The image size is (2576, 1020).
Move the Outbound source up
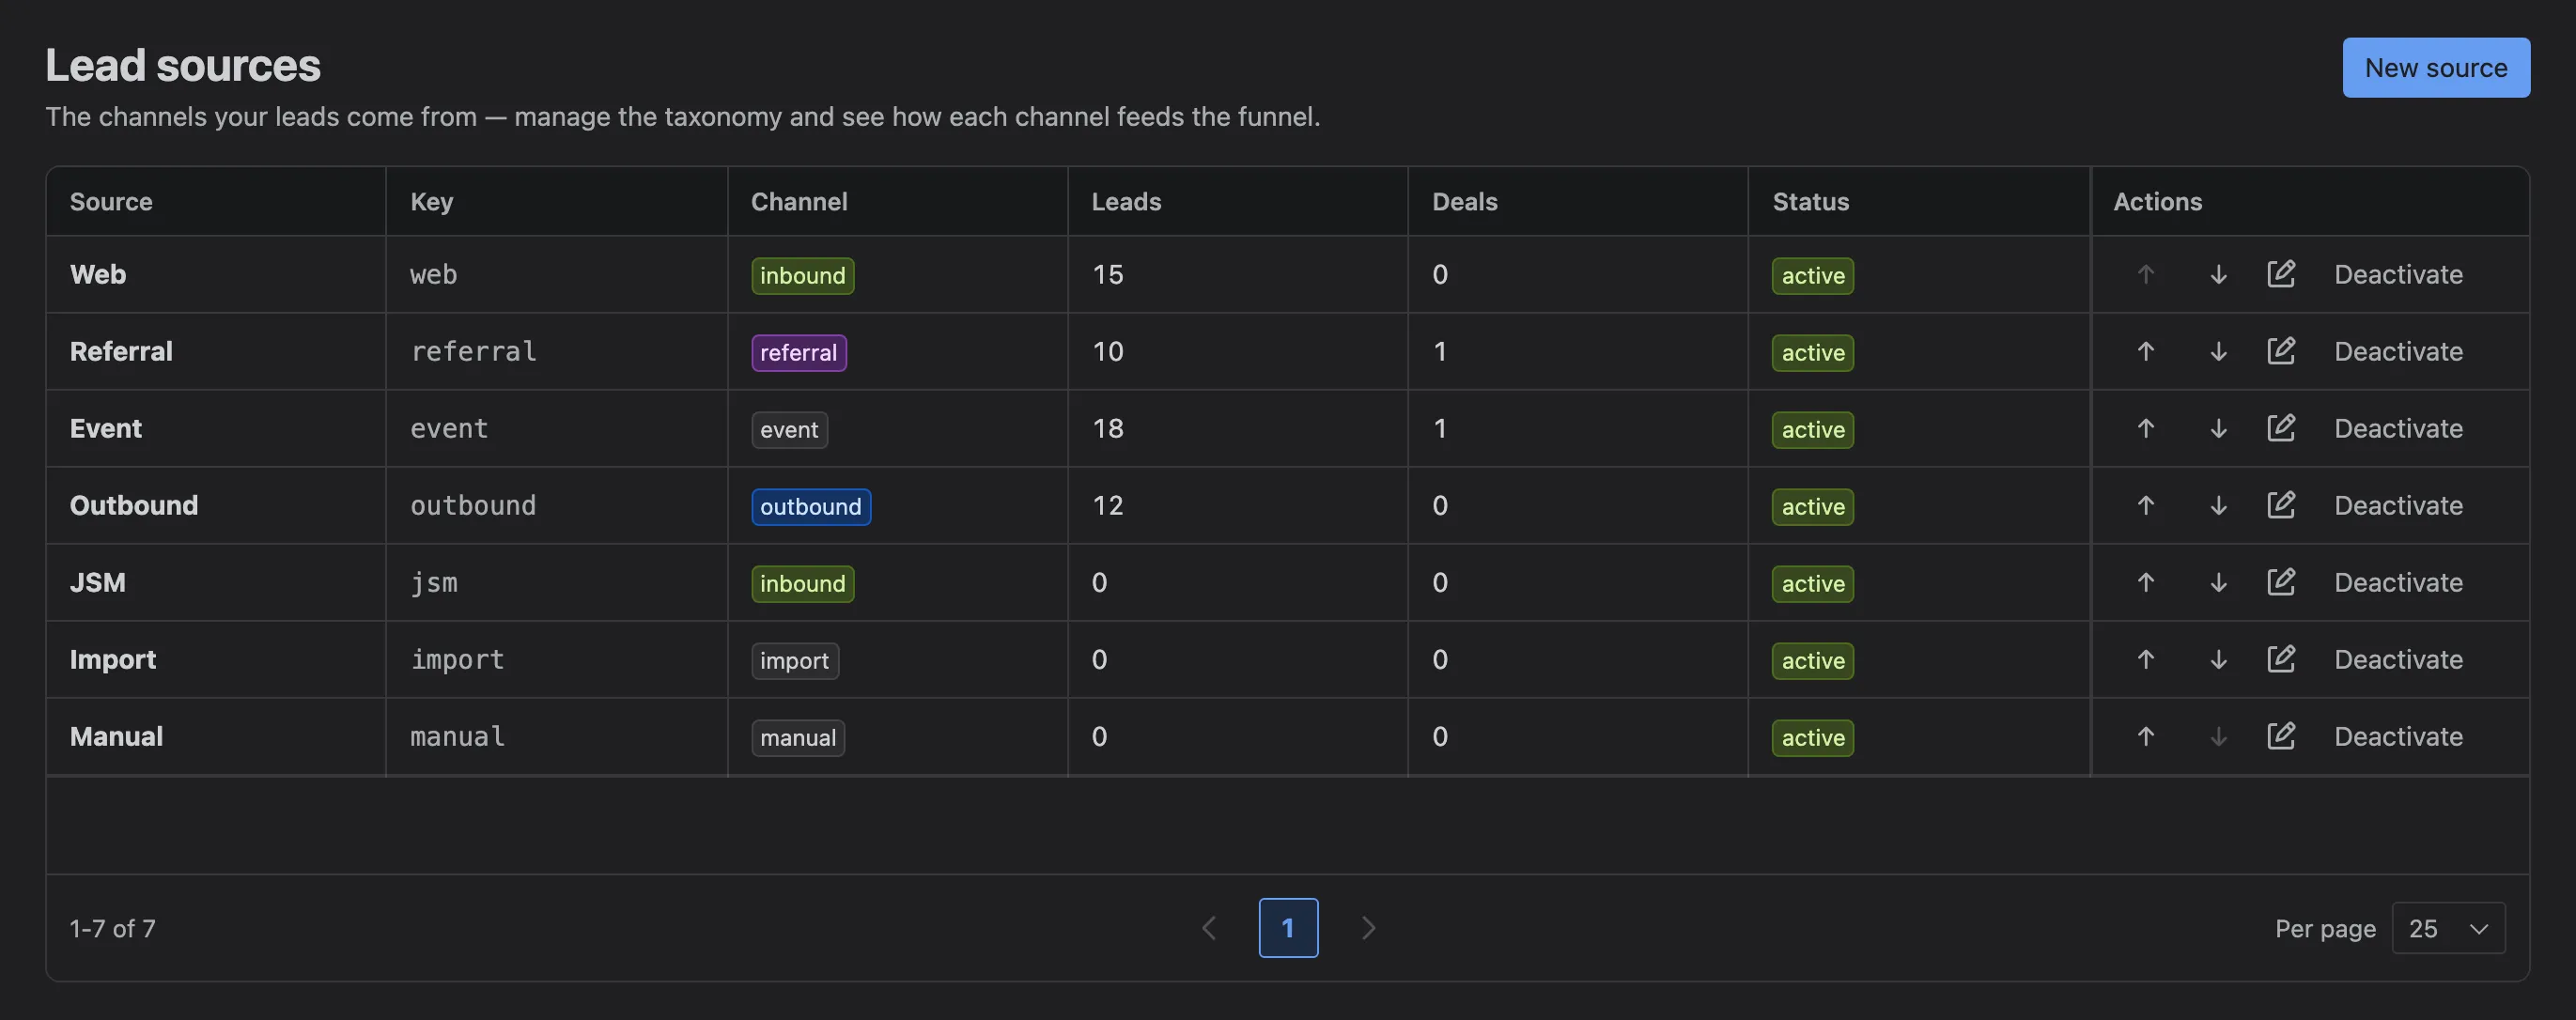coord(2146,505)
